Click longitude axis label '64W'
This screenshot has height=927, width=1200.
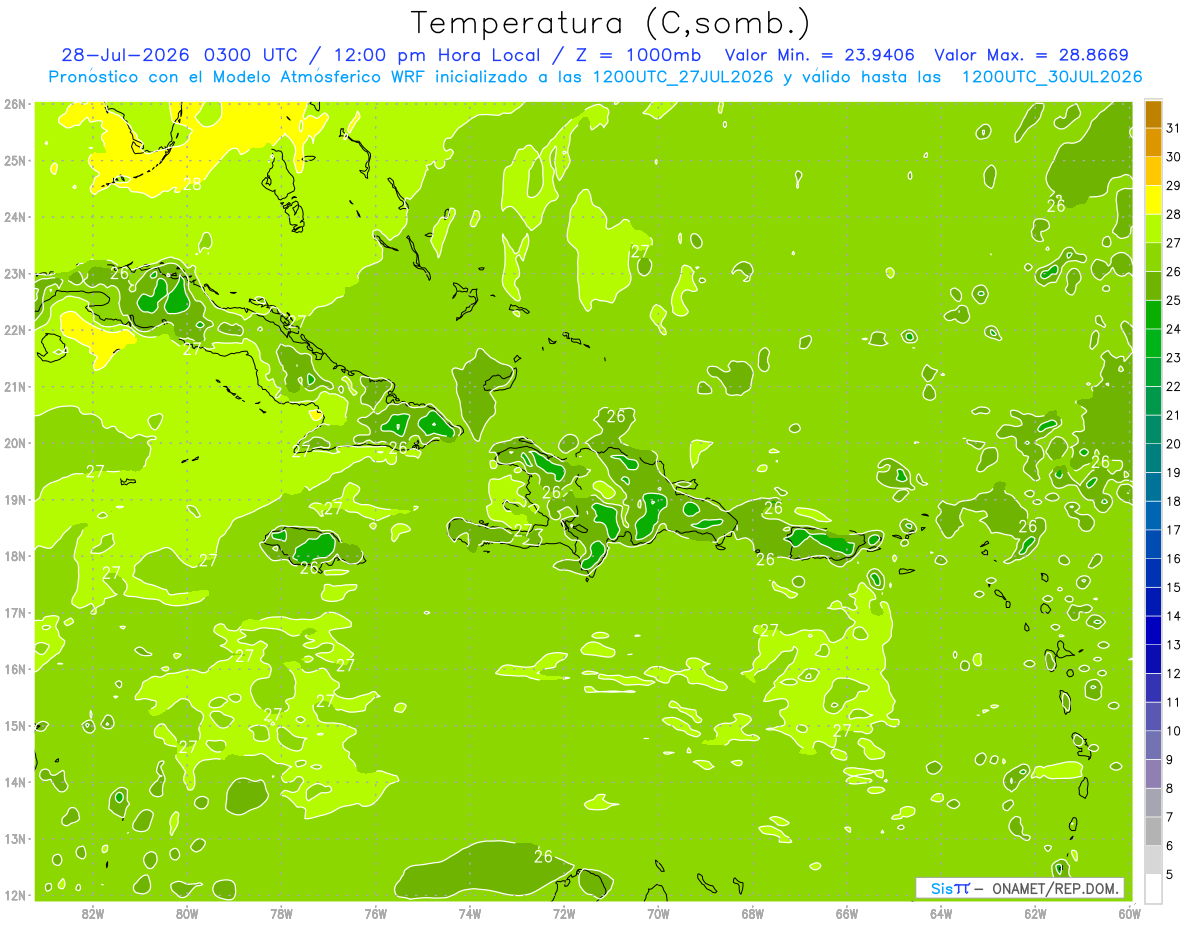[941, 913]
